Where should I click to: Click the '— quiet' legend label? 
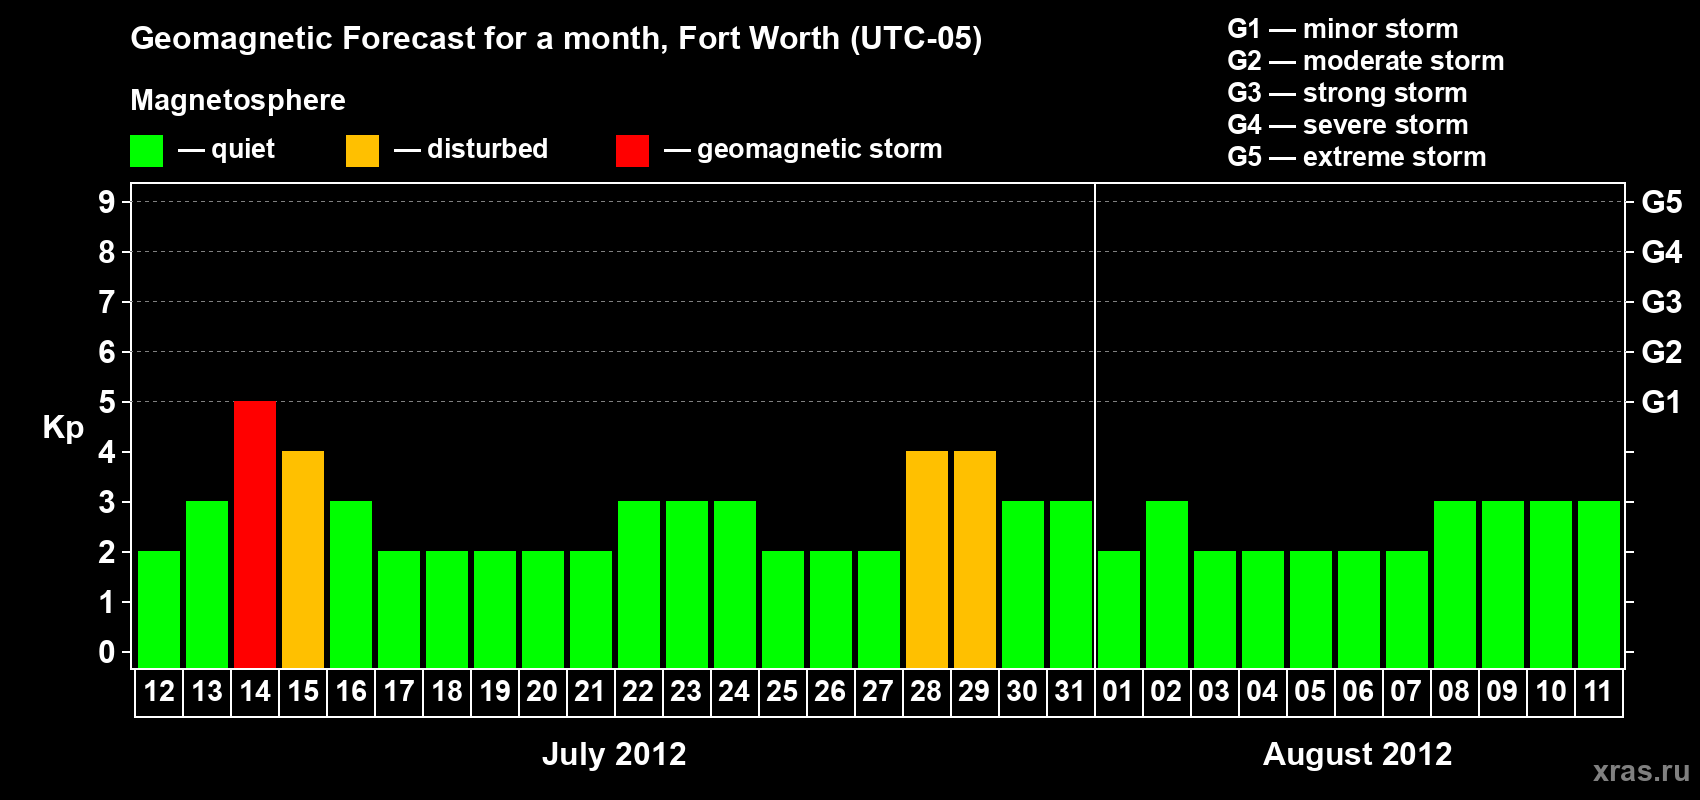[226, 150]
